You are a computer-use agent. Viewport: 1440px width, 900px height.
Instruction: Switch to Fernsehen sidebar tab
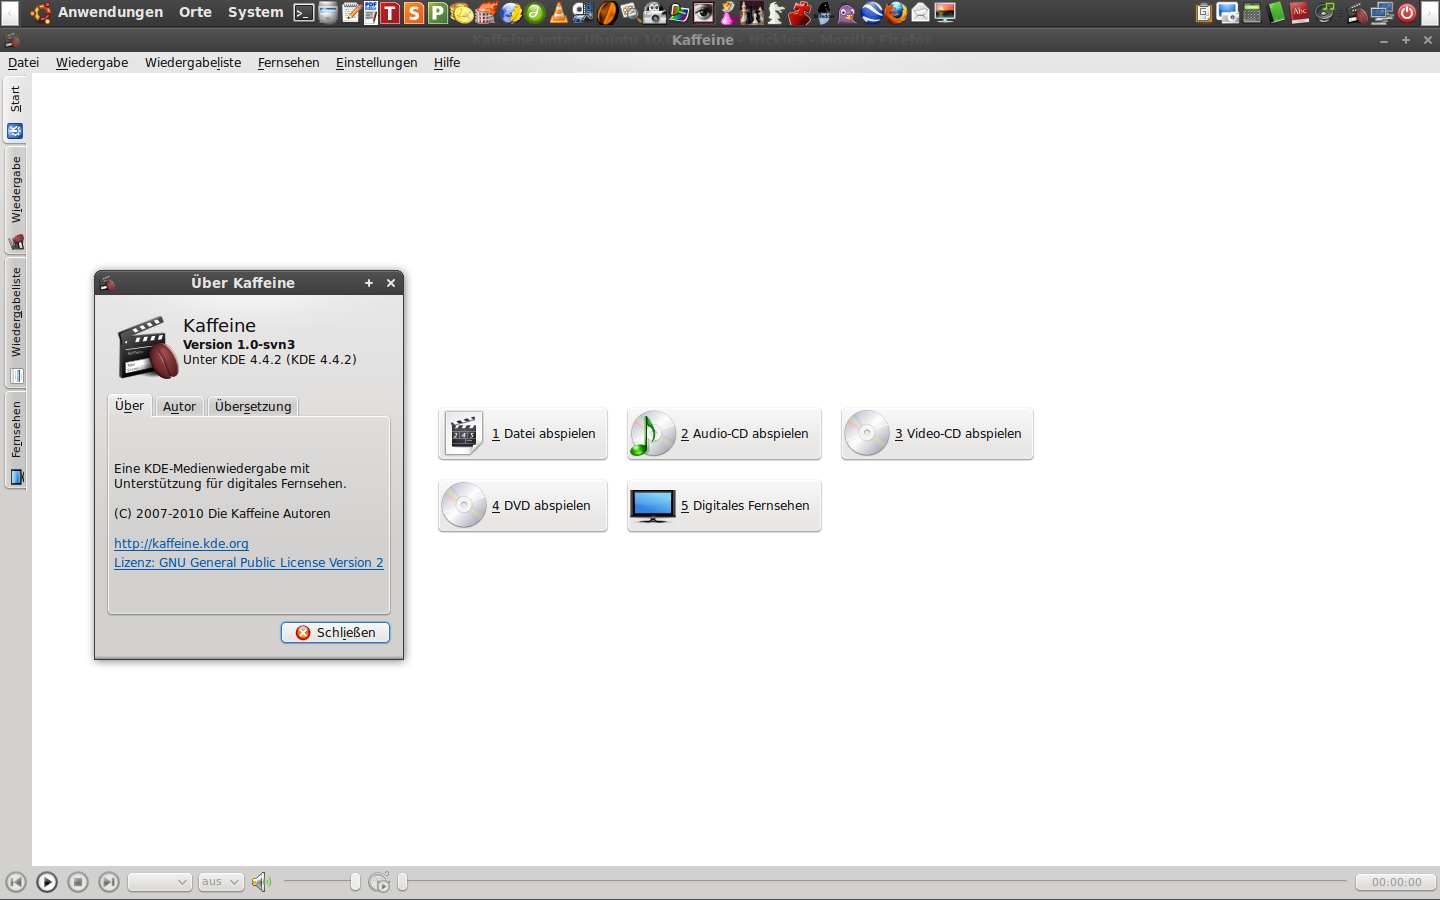[15, 441]
